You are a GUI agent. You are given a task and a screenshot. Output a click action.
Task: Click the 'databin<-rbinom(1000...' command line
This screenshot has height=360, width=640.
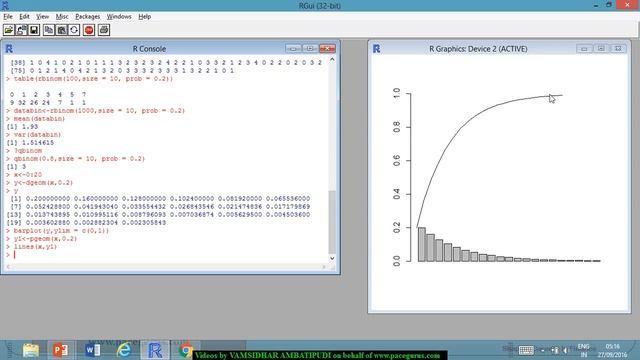99,111
